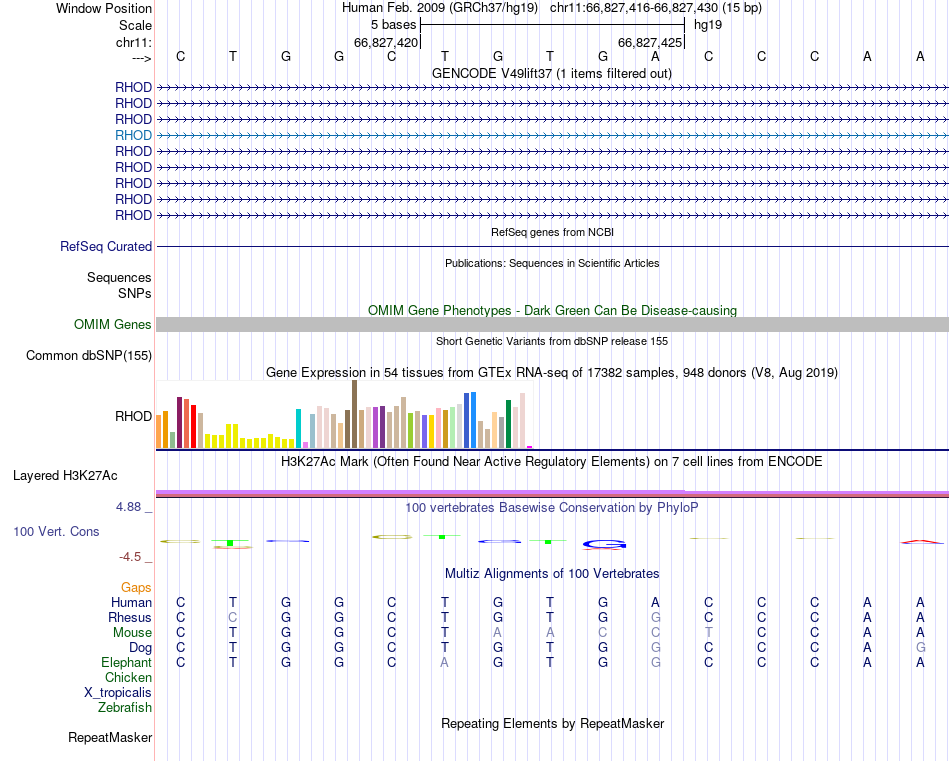Click the Sequences publications track label
This screenshot has width=950, height=761.
[x=119, y=277]
